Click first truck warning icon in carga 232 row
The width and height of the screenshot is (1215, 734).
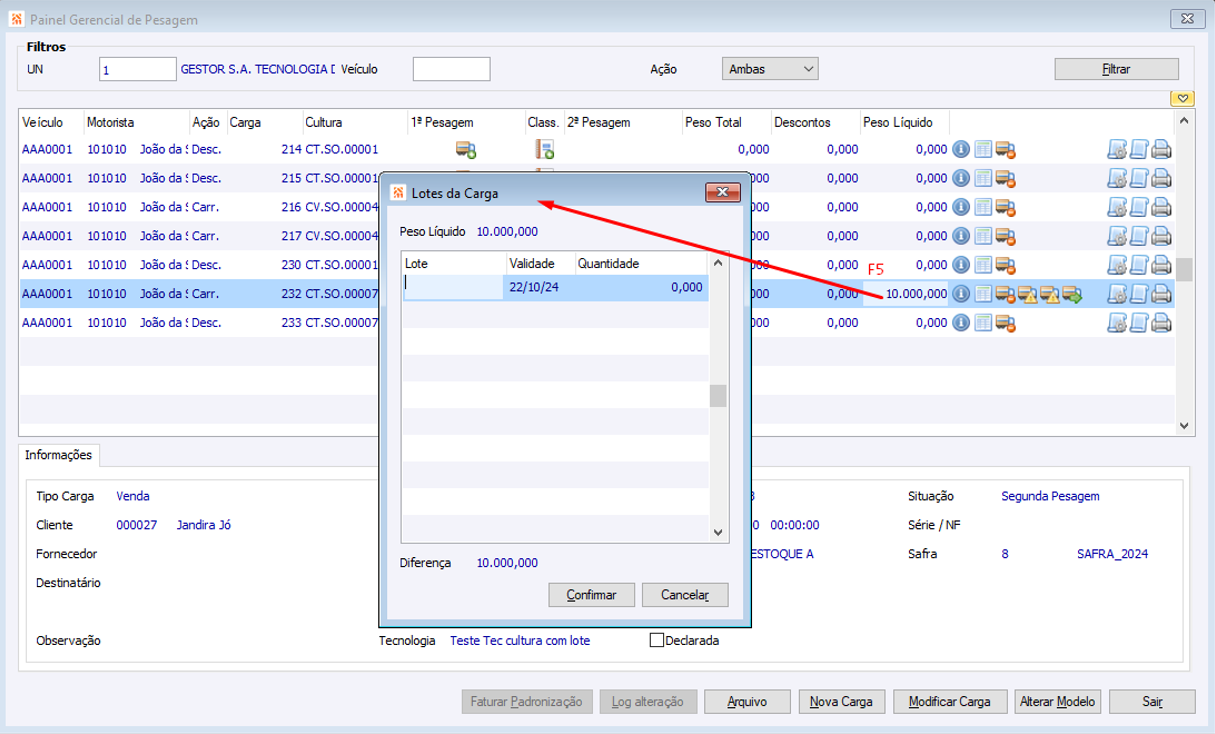1028,295
